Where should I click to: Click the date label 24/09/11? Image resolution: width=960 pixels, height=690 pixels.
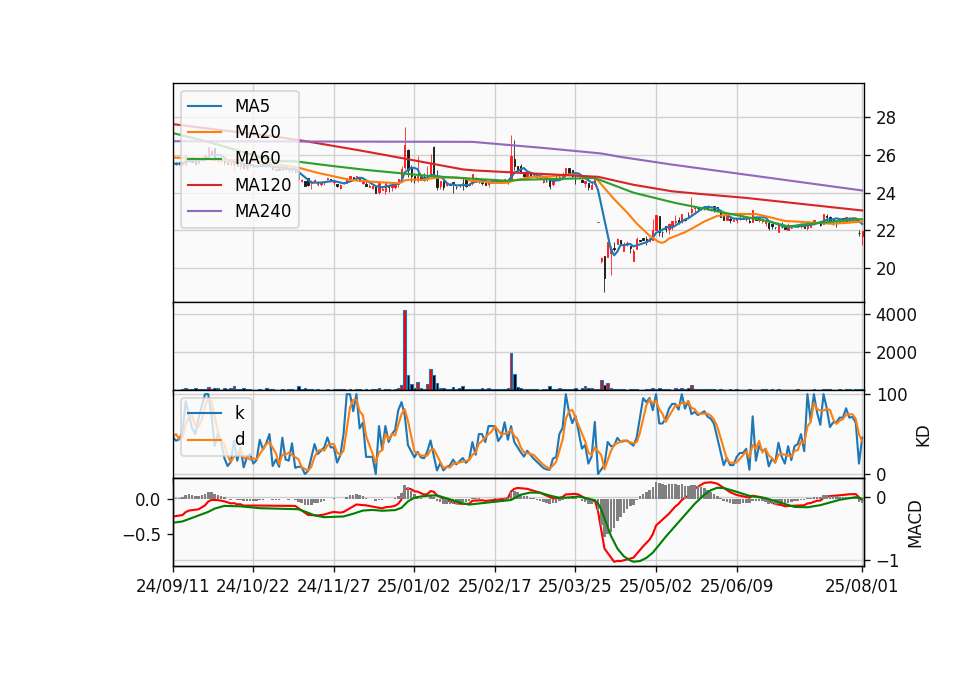[x=173, y=587]
